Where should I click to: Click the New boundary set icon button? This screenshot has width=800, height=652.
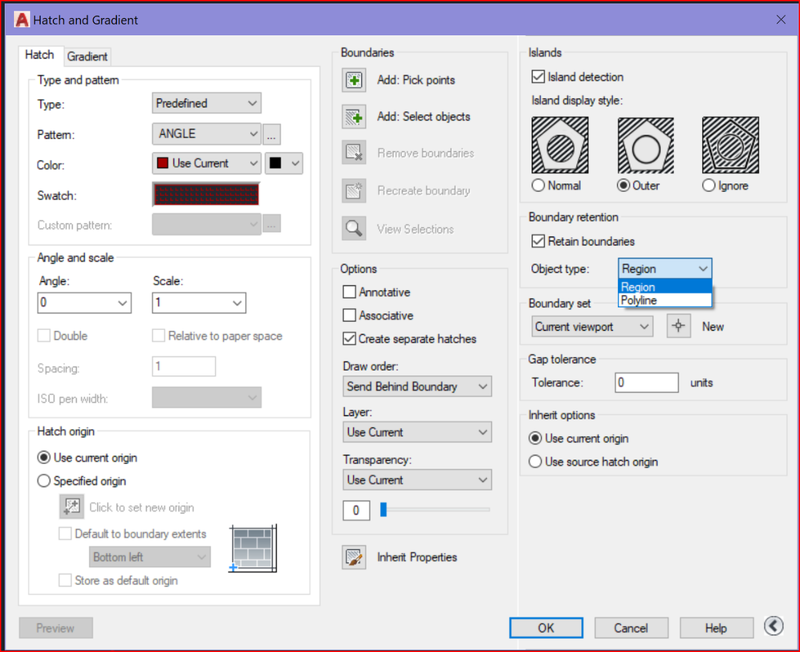coord(679,326)
